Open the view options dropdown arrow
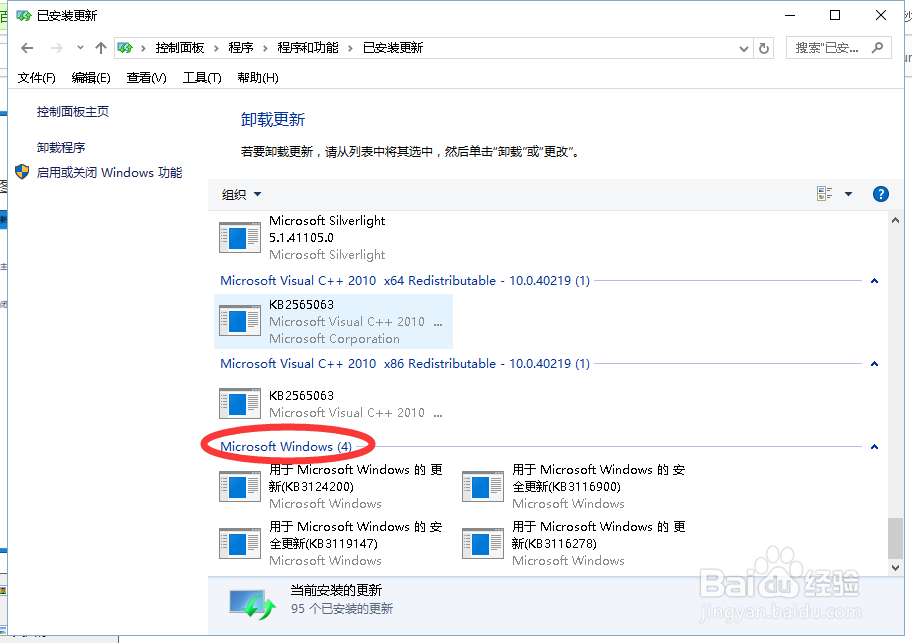The height and width of the screenshot is (643, 912). click(x=849, y=194)
